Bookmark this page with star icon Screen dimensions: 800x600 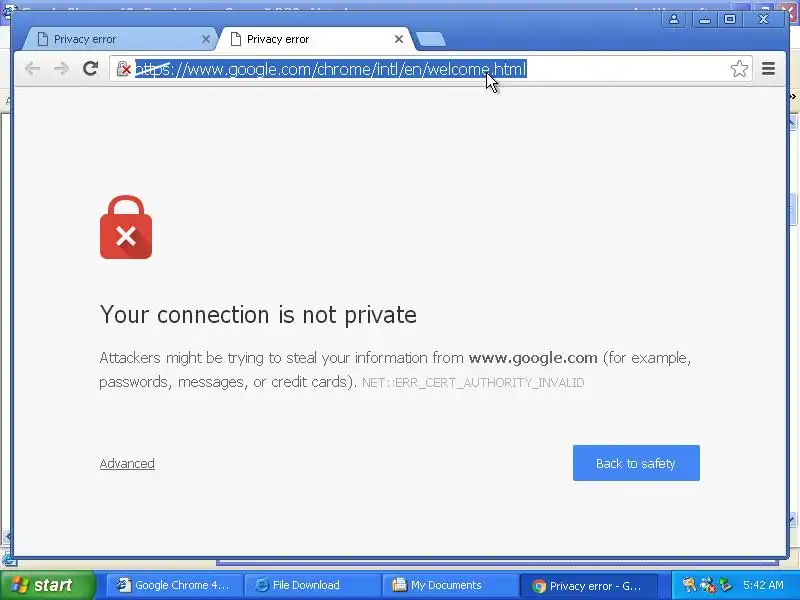[739, 68]
